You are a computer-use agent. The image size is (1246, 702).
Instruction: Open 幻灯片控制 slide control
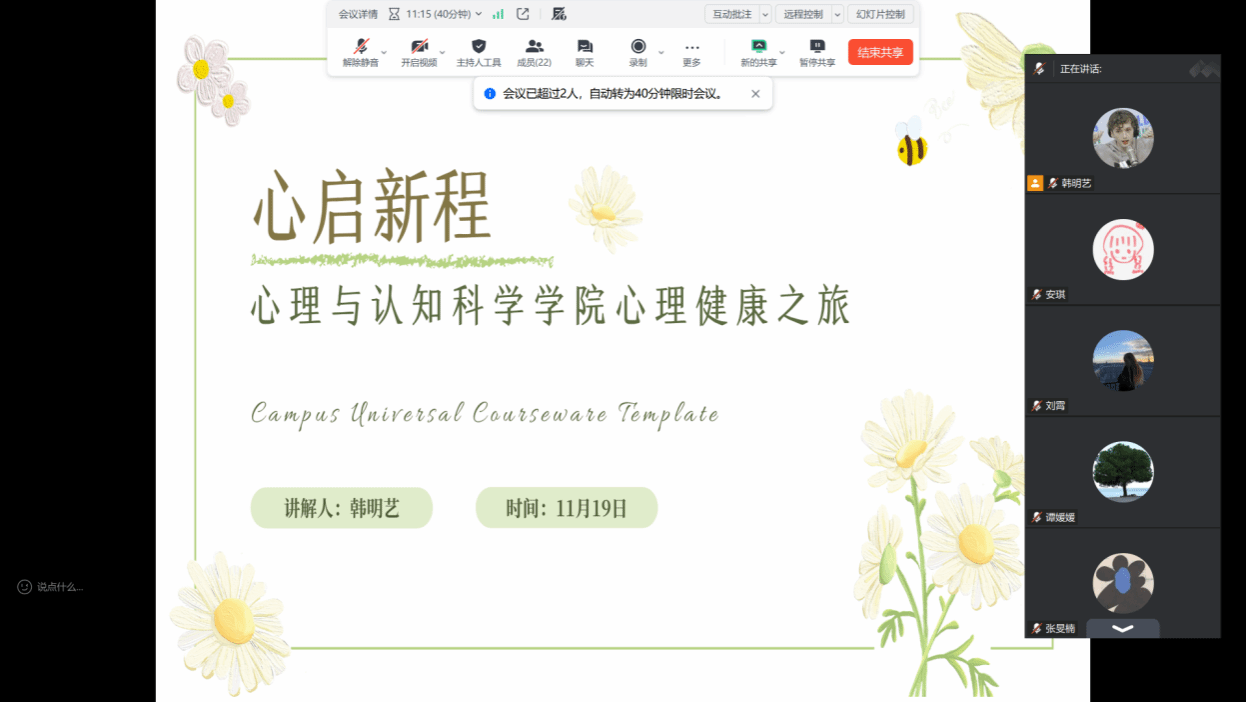(x=881, y=14)
